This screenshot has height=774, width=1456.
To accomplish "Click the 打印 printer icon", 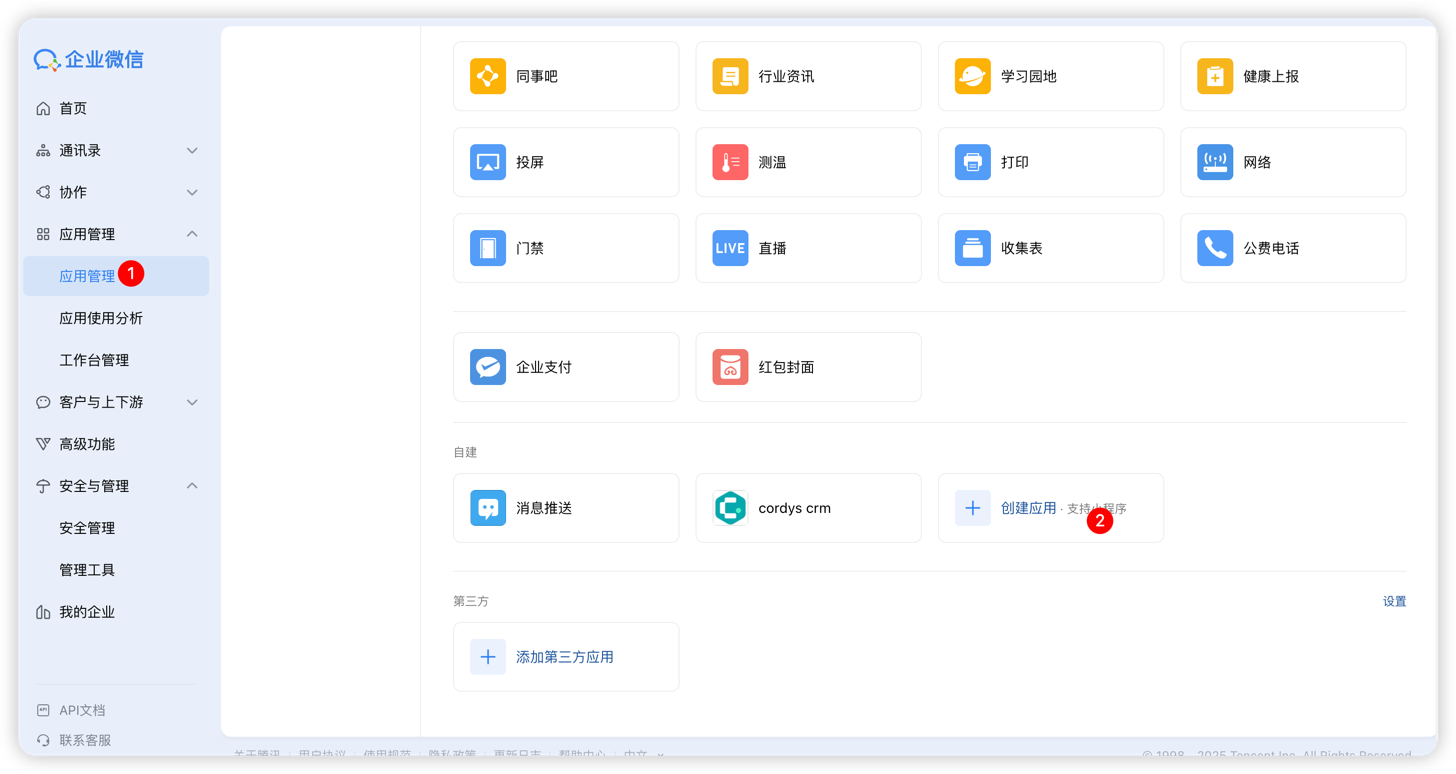I will click(973, 162).
